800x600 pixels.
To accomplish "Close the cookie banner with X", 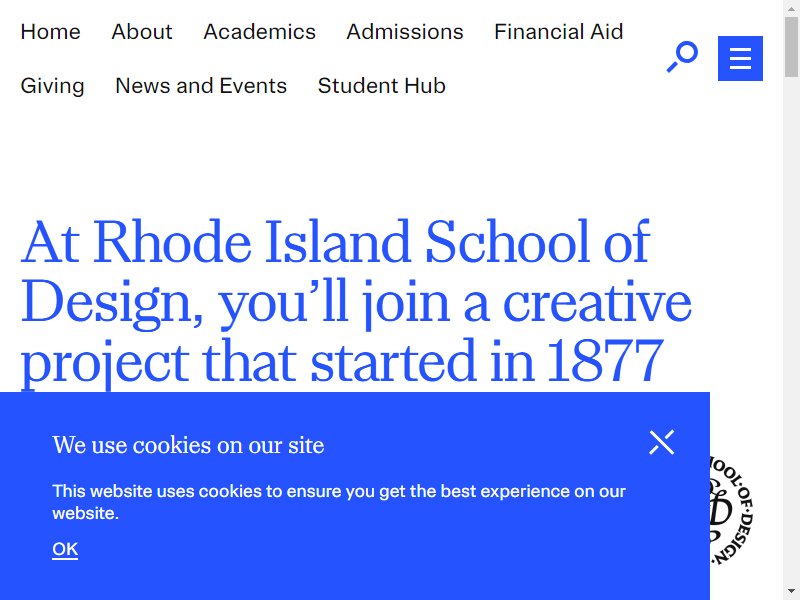I will (x=662, y=442).
